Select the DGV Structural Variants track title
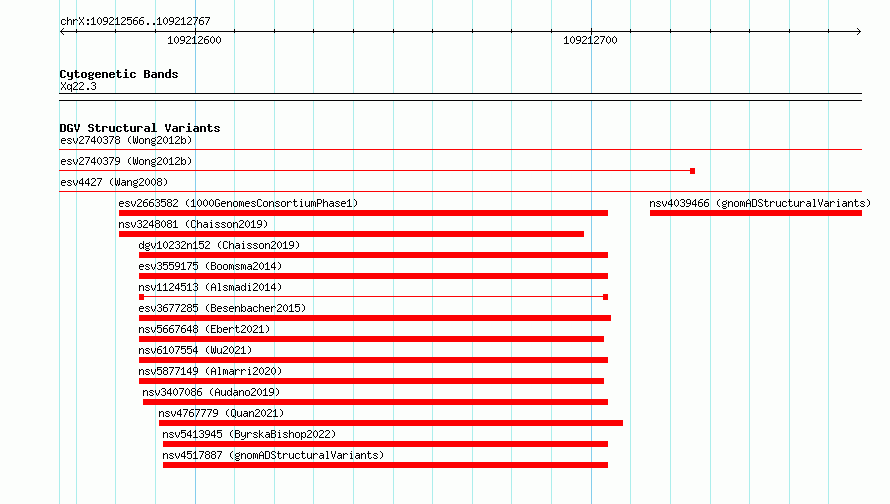Viewport: 890px width, 504px height. 140,128
